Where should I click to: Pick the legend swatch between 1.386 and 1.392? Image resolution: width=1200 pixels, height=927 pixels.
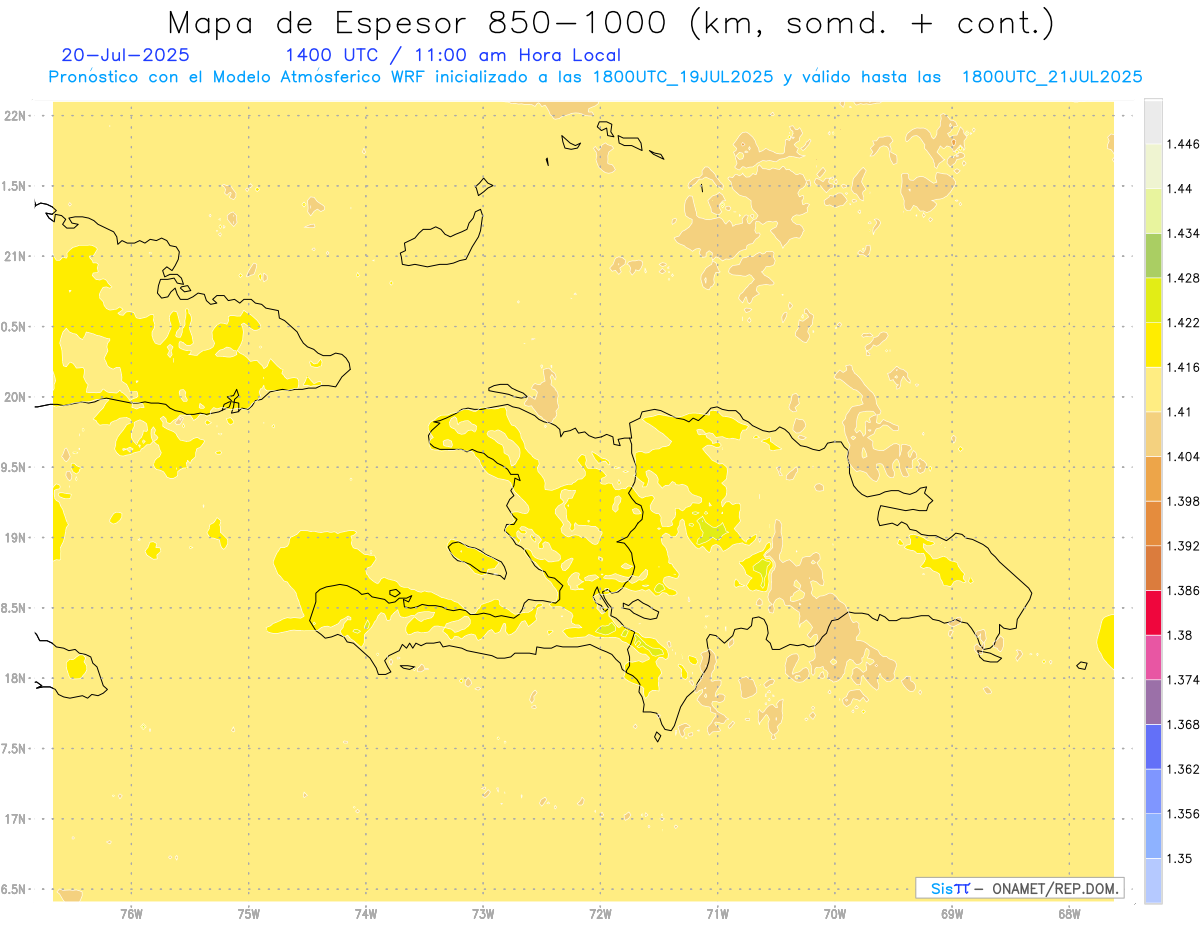1153,568
